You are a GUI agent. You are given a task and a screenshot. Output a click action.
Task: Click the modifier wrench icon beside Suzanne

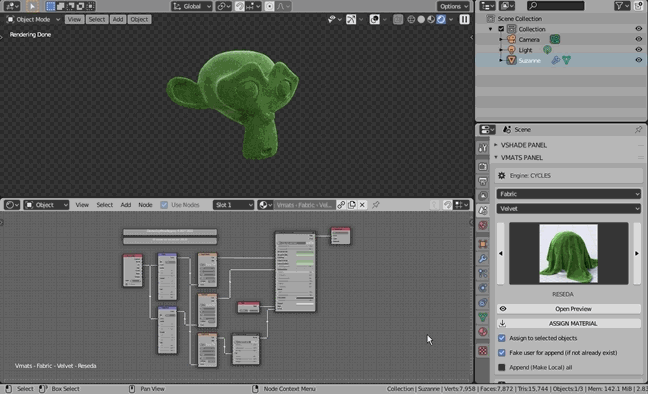555,60
